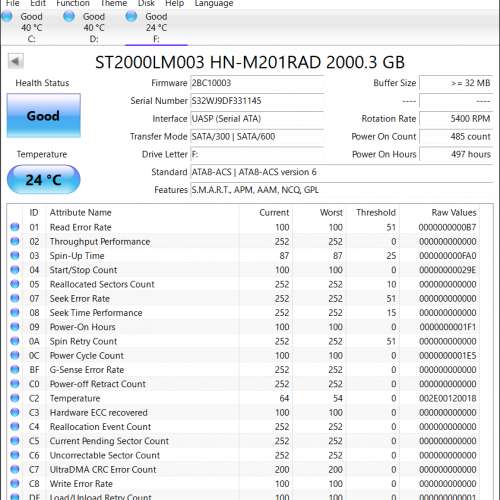500x500 pixels.
Task: Click the Transfer Mode field
Action: tap(257, 137)
